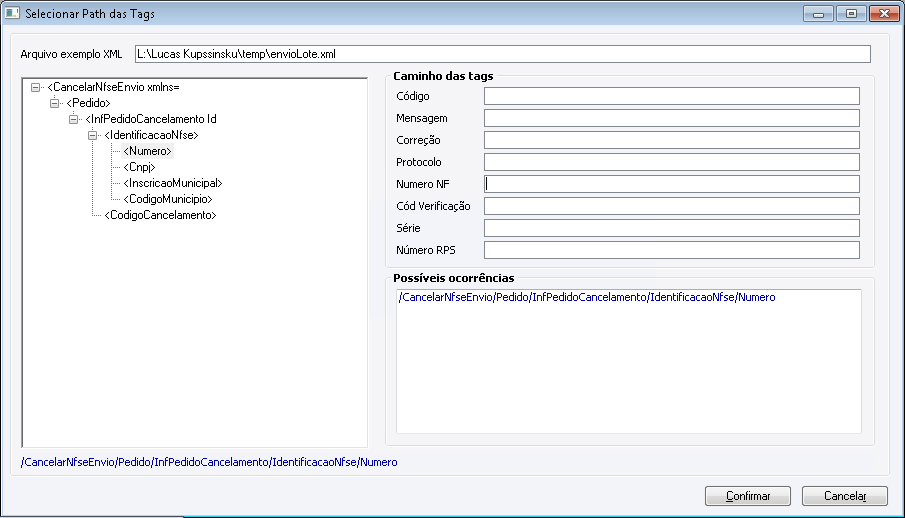Image resolution: width=905 pixels, height=518 pixels.
Task: Focus the Código input field
Action: pyautogui.click(x=672, y=96)
